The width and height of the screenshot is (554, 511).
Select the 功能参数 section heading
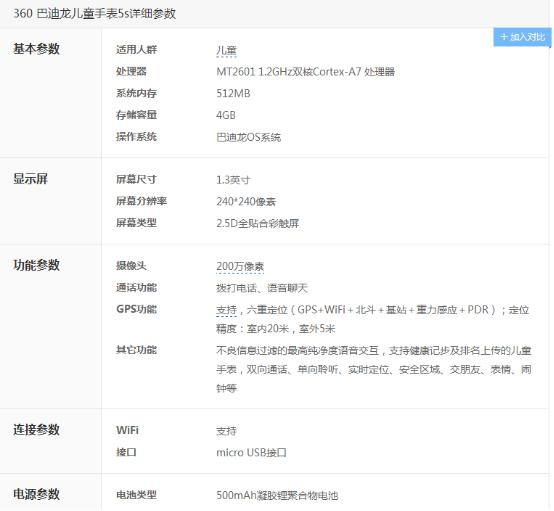[x=36, y=265]
